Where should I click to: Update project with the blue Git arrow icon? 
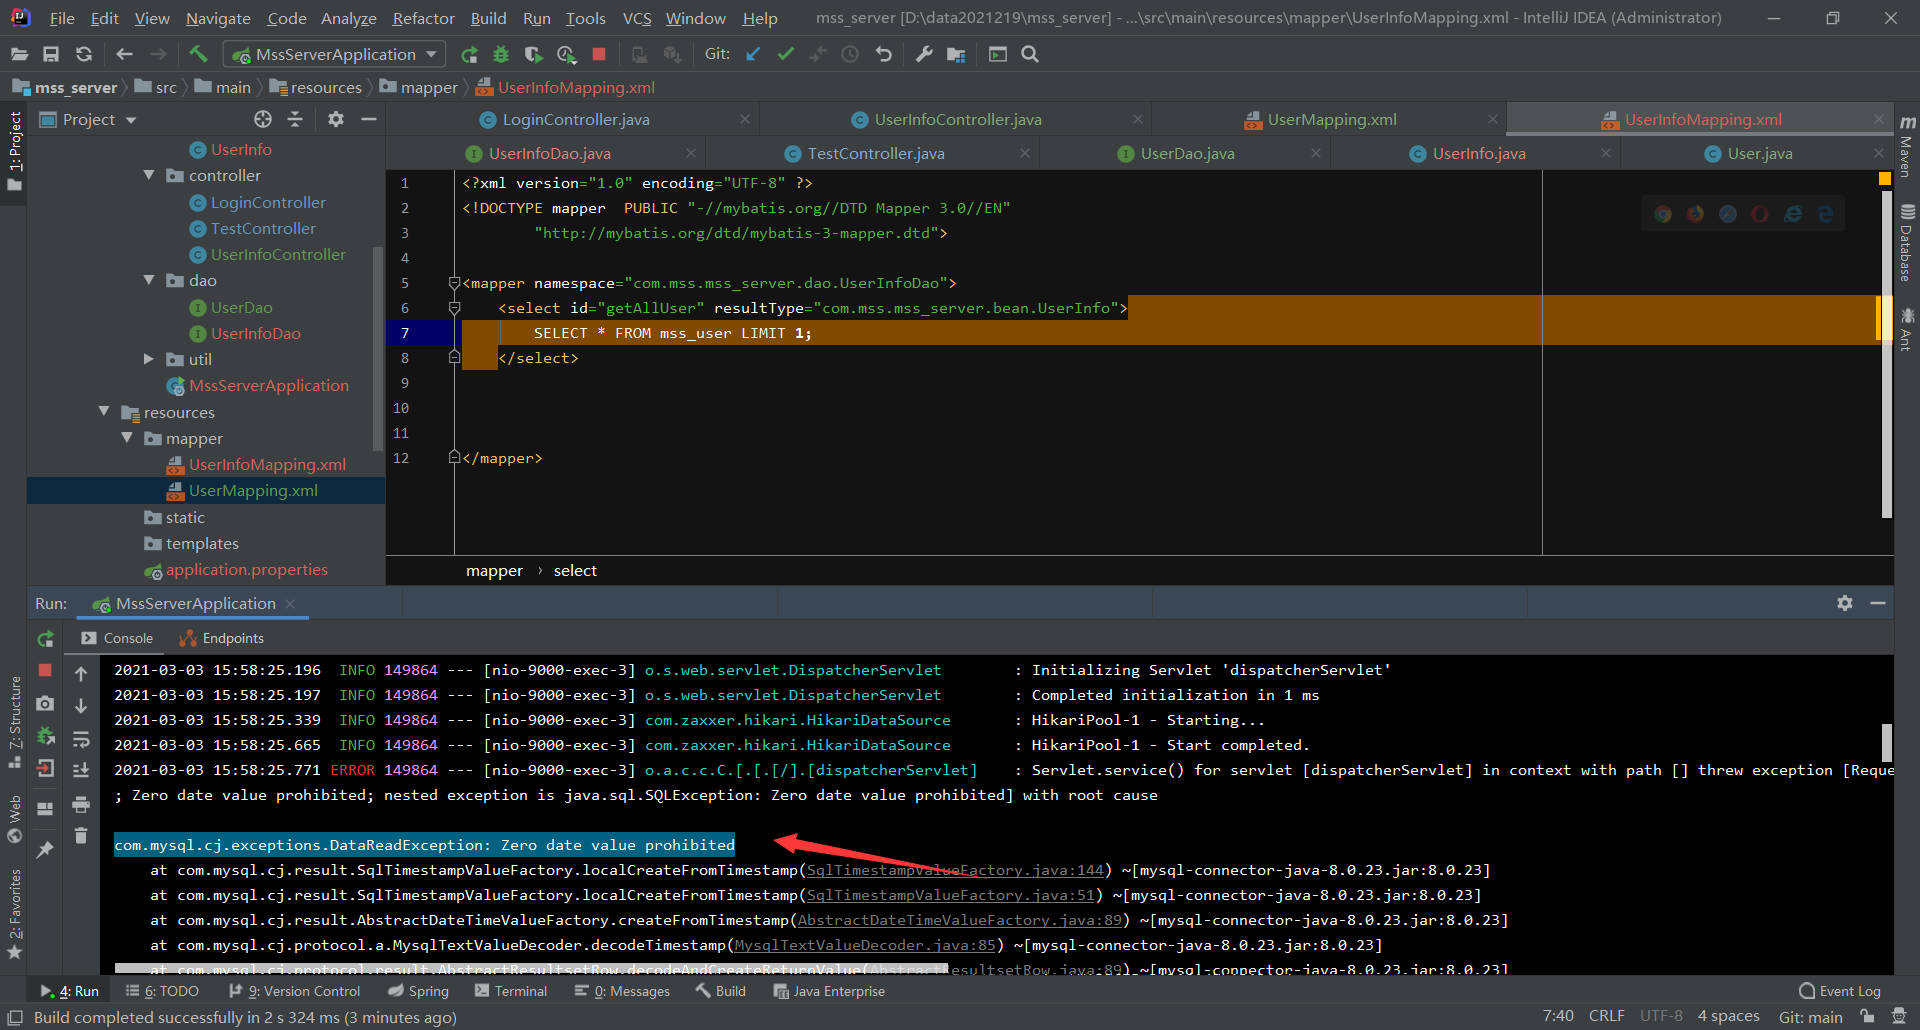(x=752, y=54)
